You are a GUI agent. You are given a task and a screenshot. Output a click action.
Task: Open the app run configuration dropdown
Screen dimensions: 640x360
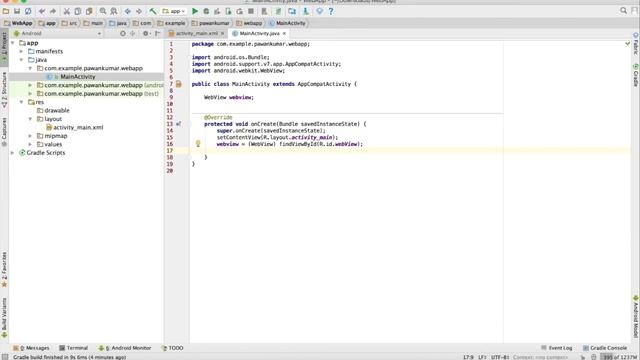174,11
